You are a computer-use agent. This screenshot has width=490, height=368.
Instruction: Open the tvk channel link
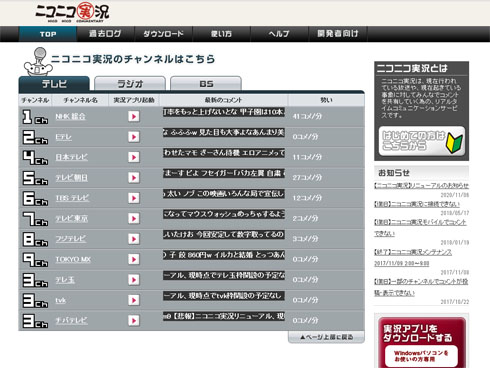60,300
